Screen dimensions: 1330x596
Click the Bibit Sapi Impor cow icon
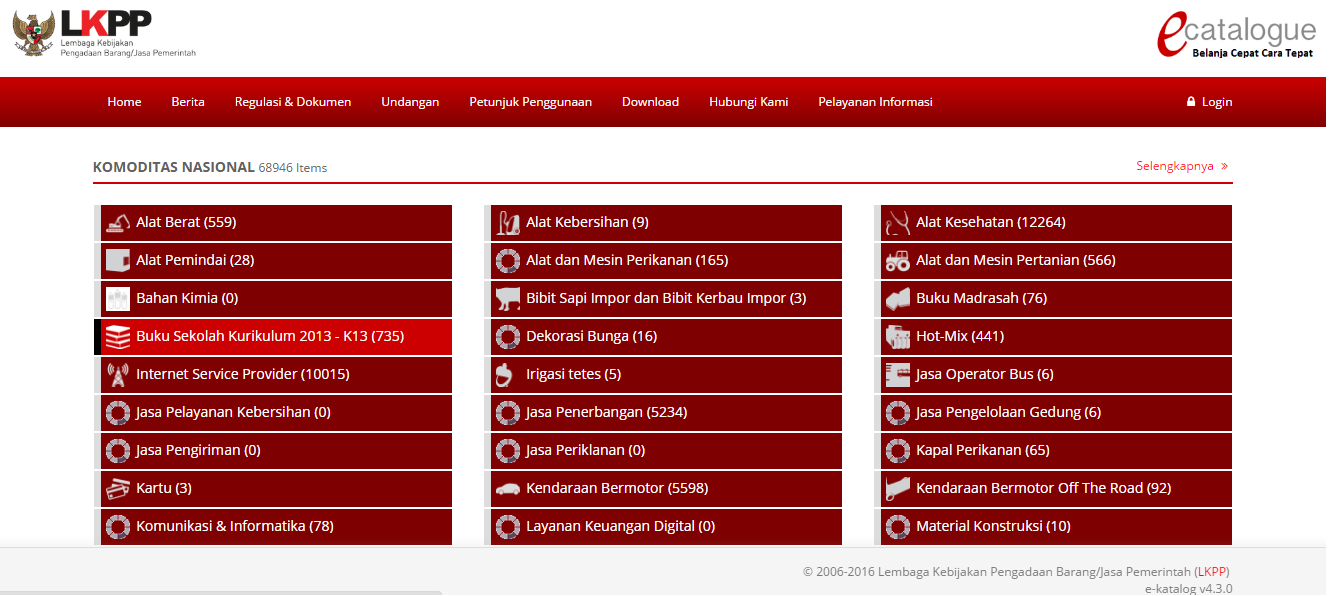(x=508, y=299)
